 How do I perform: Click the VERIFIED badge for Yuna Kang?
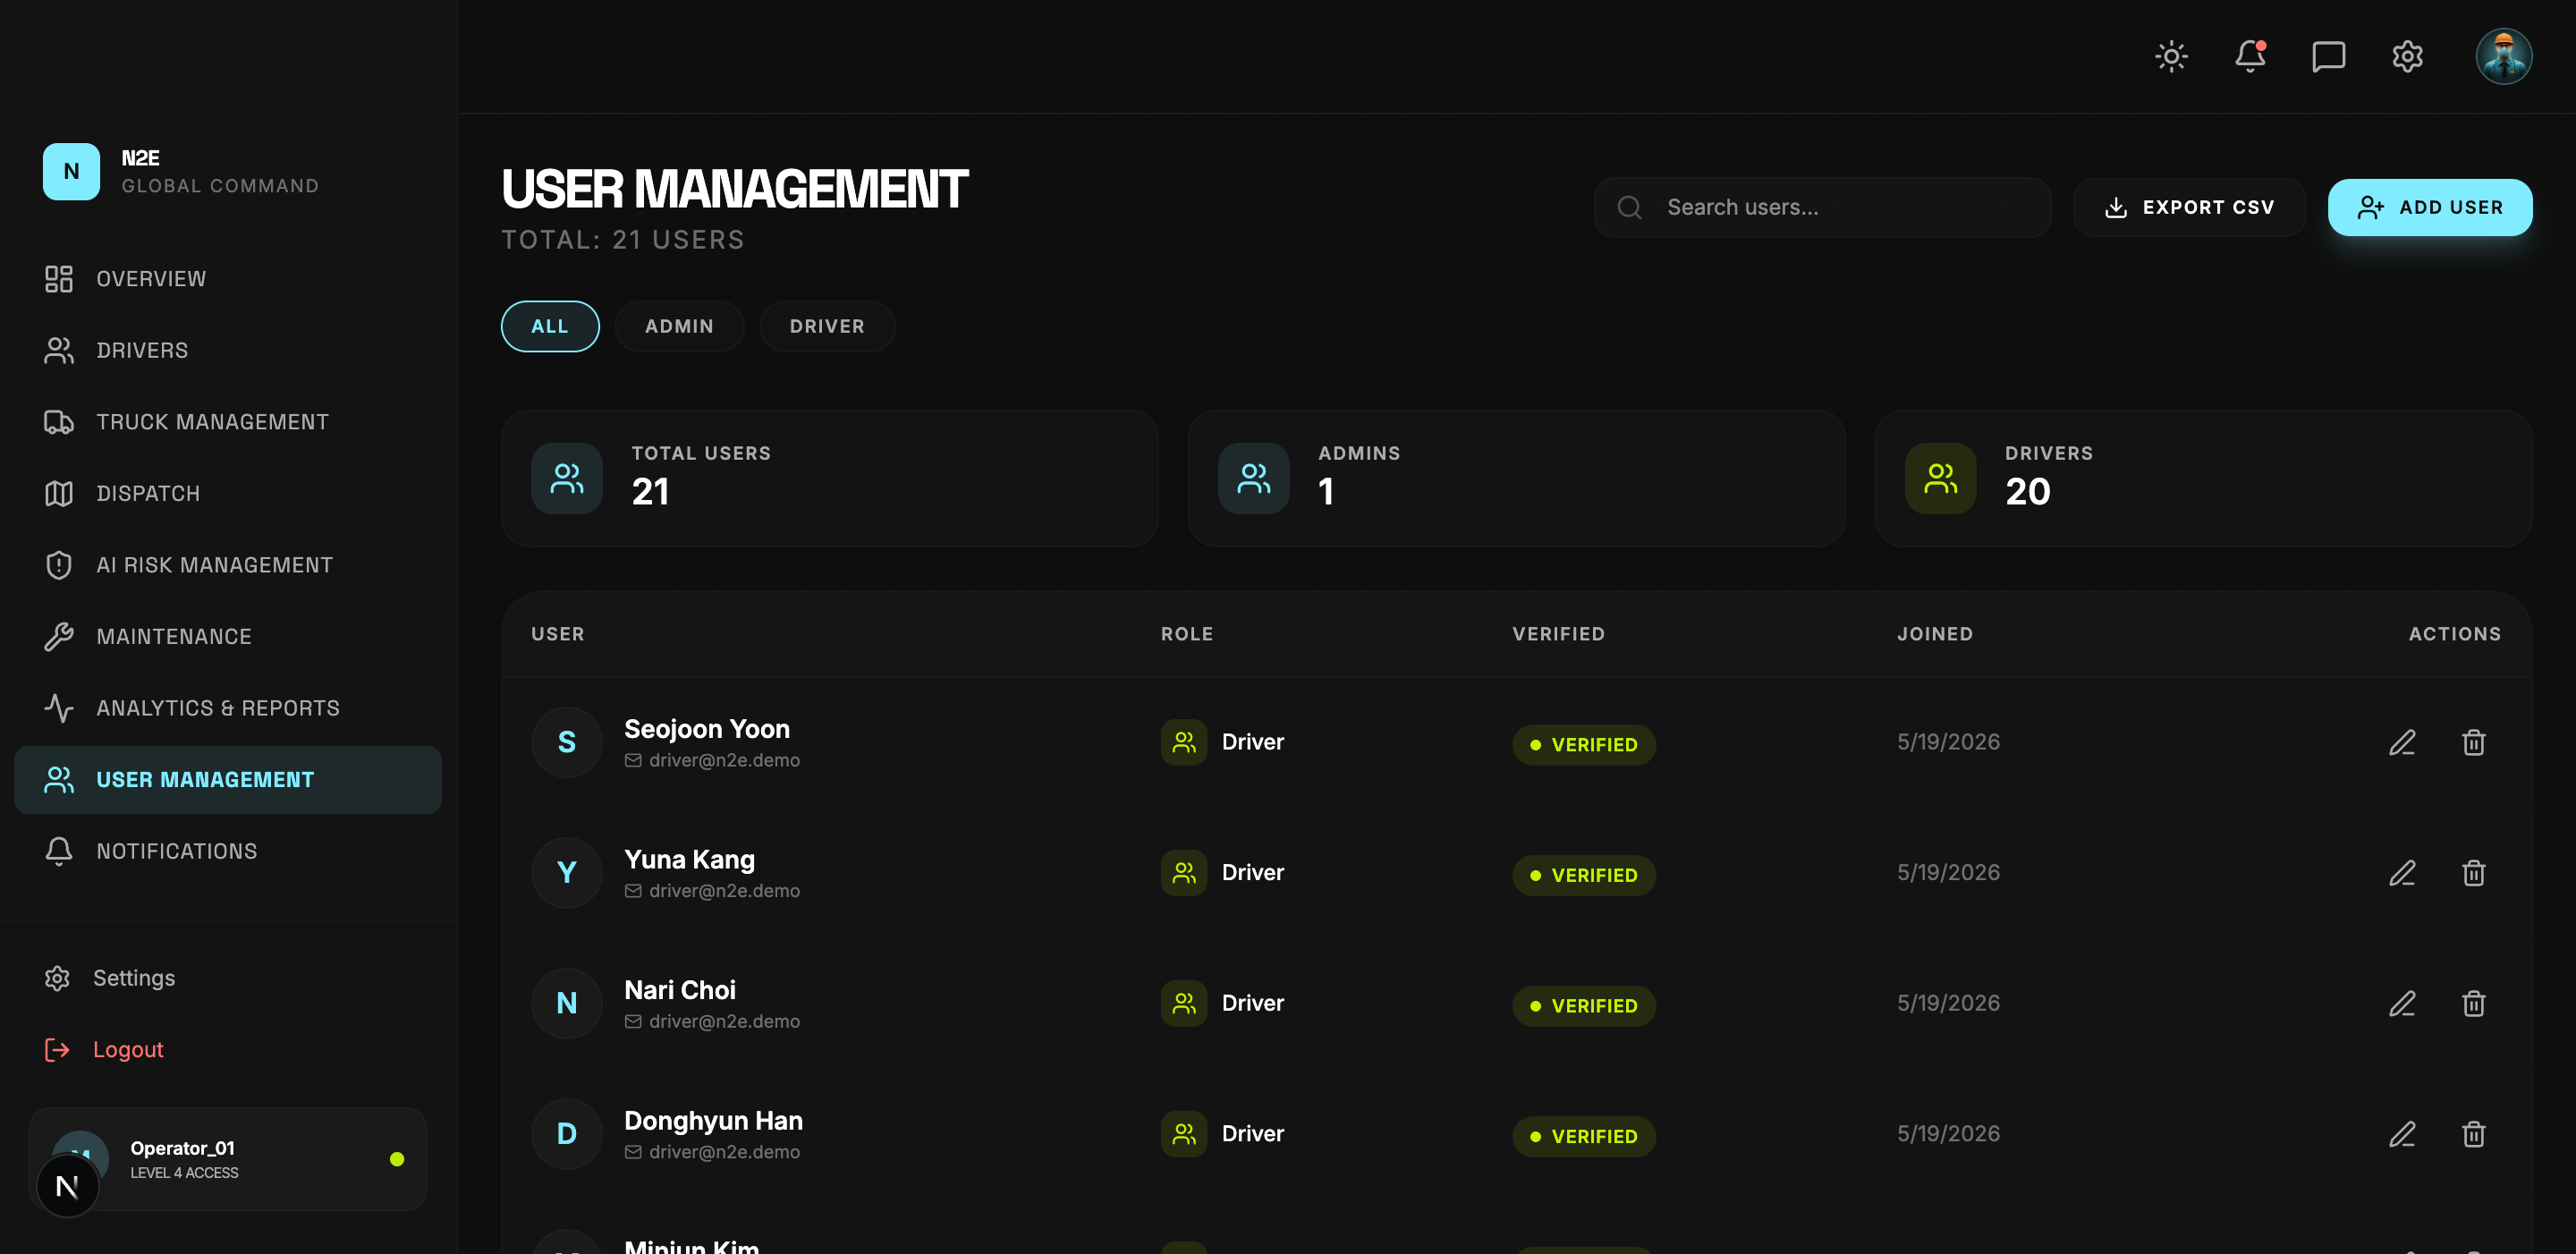click(x=1584, y=875)
